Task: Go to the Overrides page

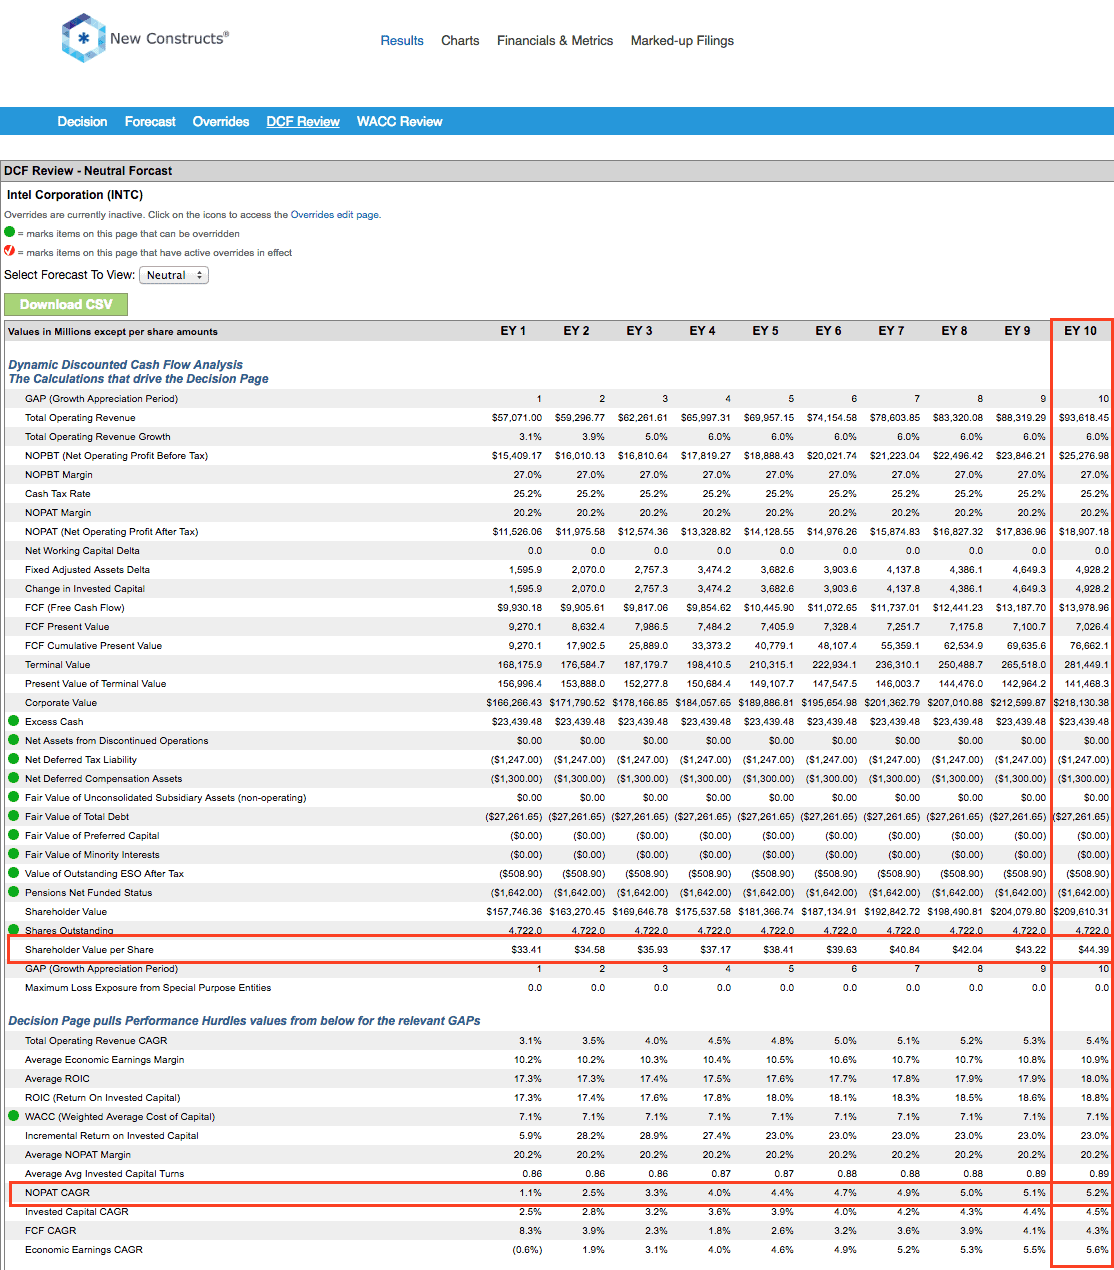Action: [221, 121]
